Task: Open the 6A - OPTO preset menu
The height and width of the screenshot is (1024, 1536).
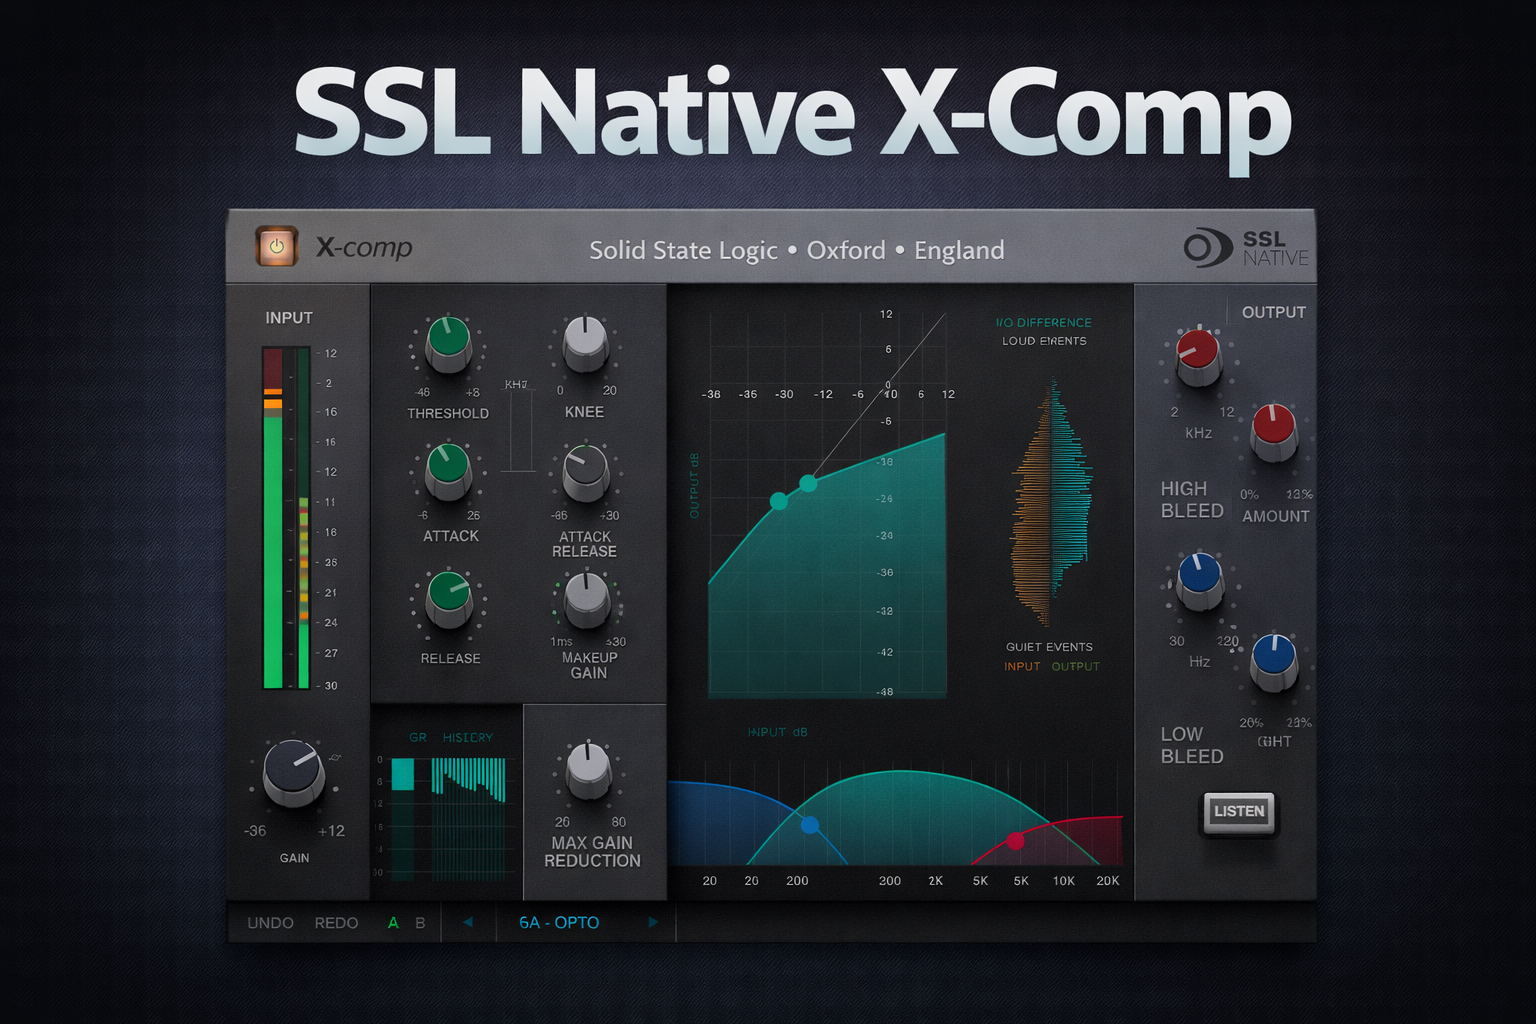Action: tap(559, 923)
